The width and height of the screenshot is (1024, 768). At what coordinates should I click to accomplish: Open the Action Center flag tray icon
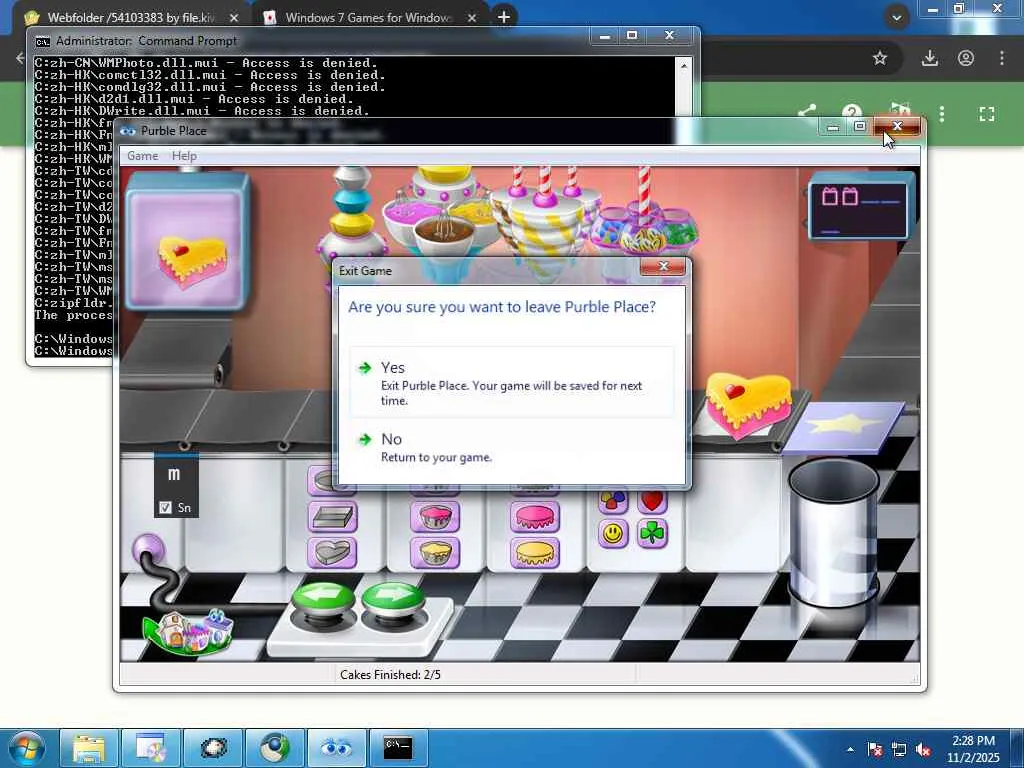(874, 749)
